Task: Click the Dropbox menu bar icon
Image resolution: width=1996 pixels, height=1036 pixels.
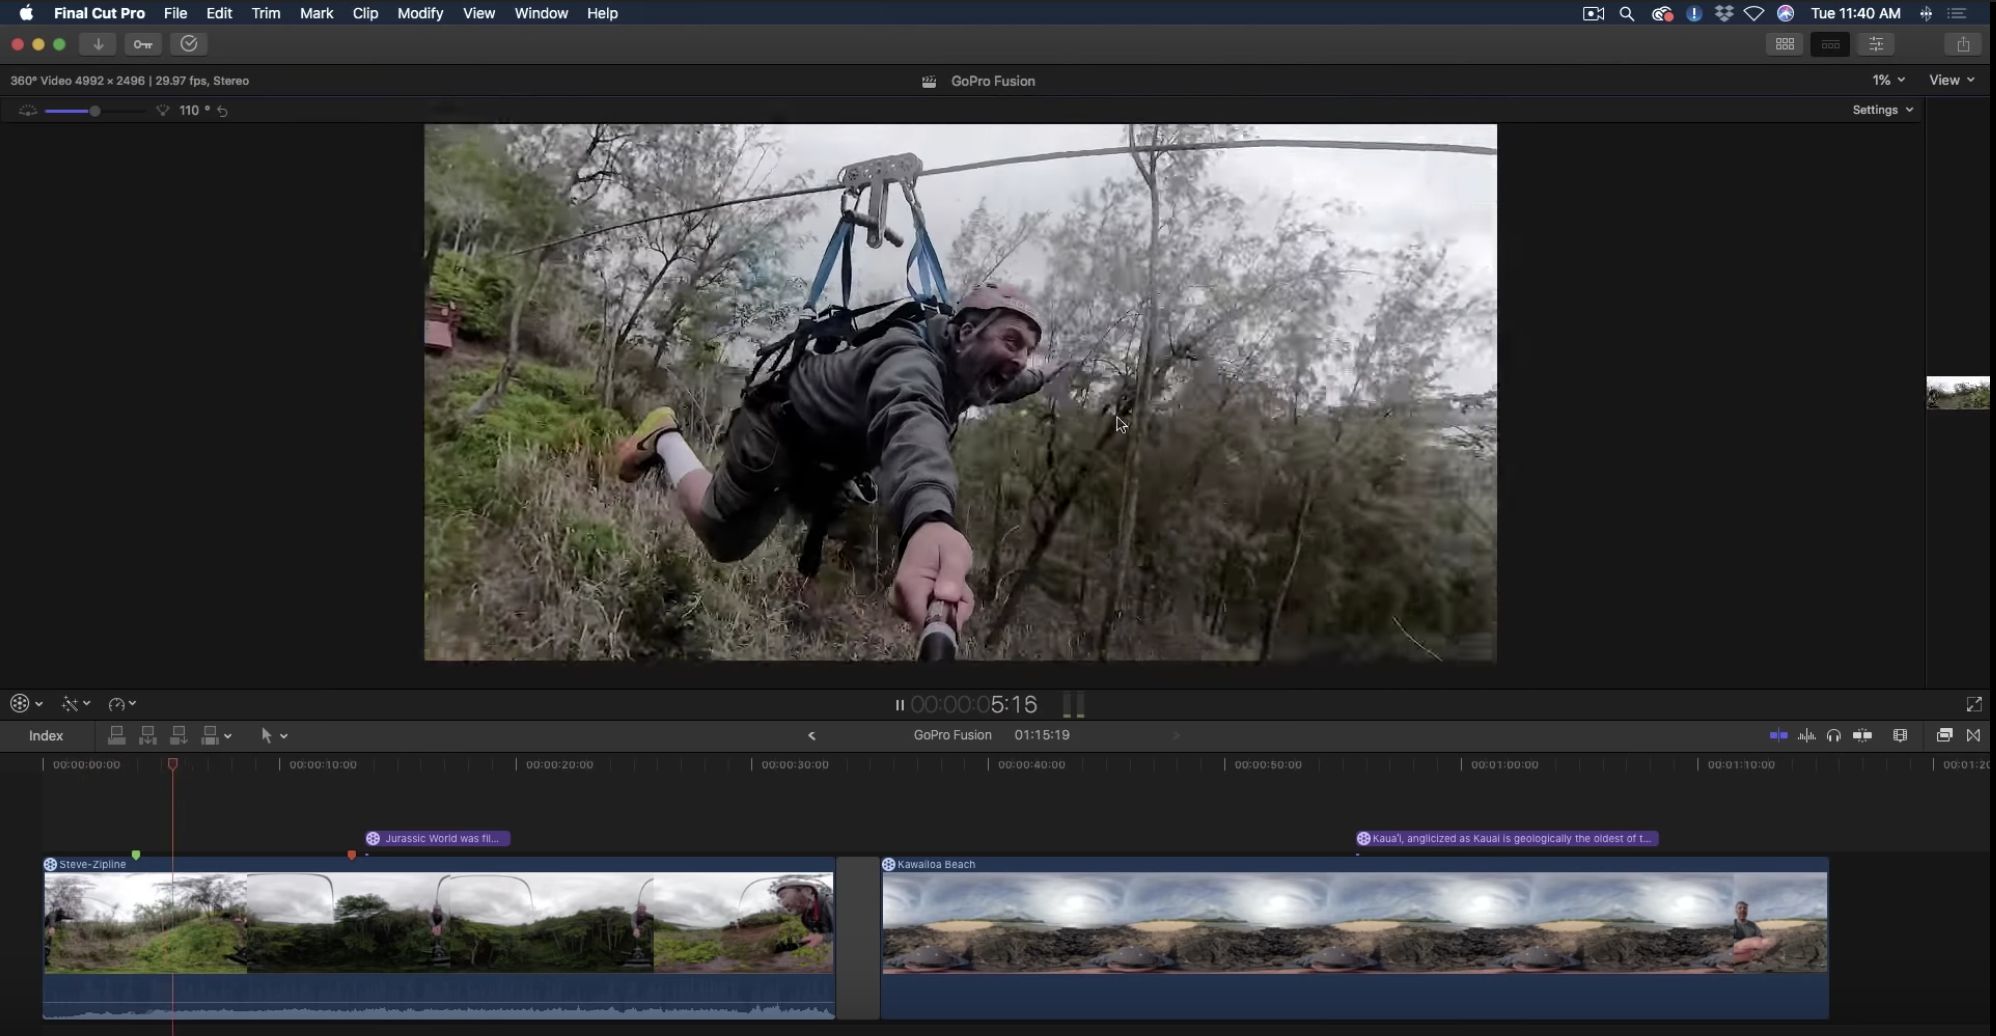Action: (x=1724, y=14)
